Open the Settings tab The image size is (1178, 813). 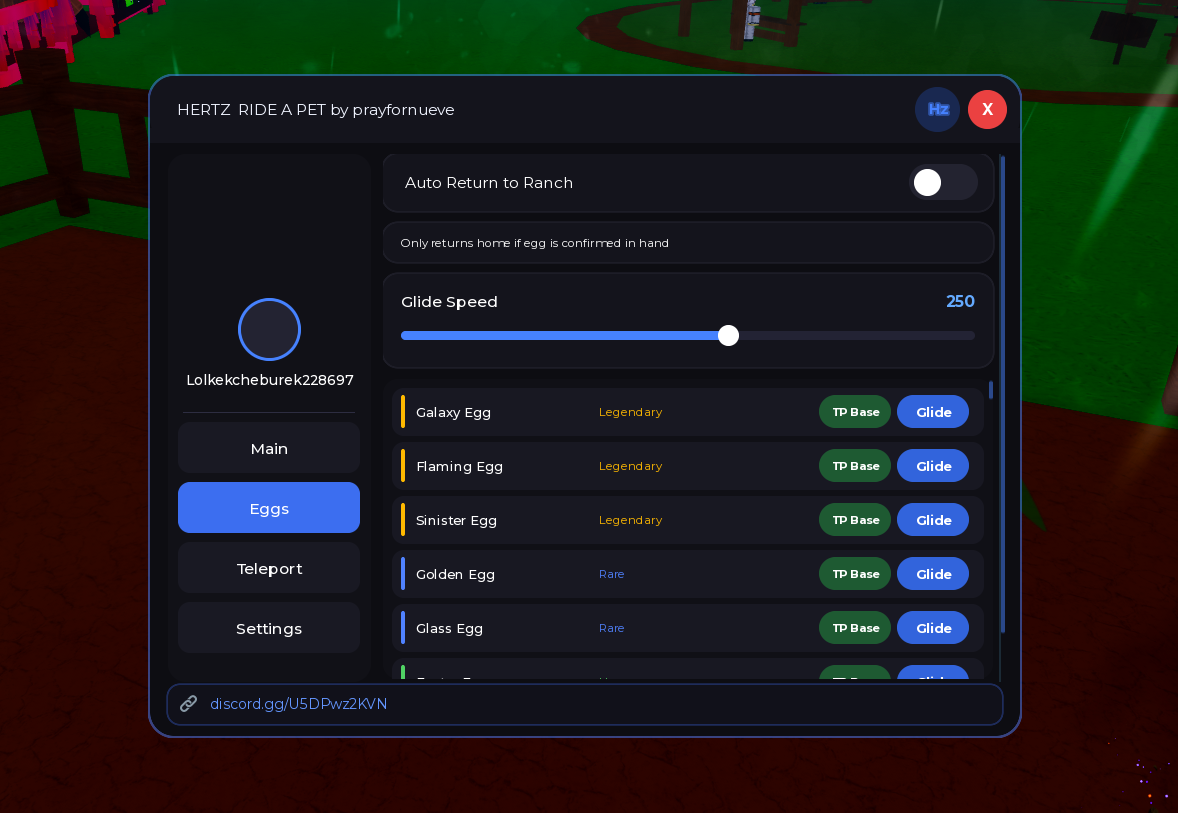pos(269,628)
